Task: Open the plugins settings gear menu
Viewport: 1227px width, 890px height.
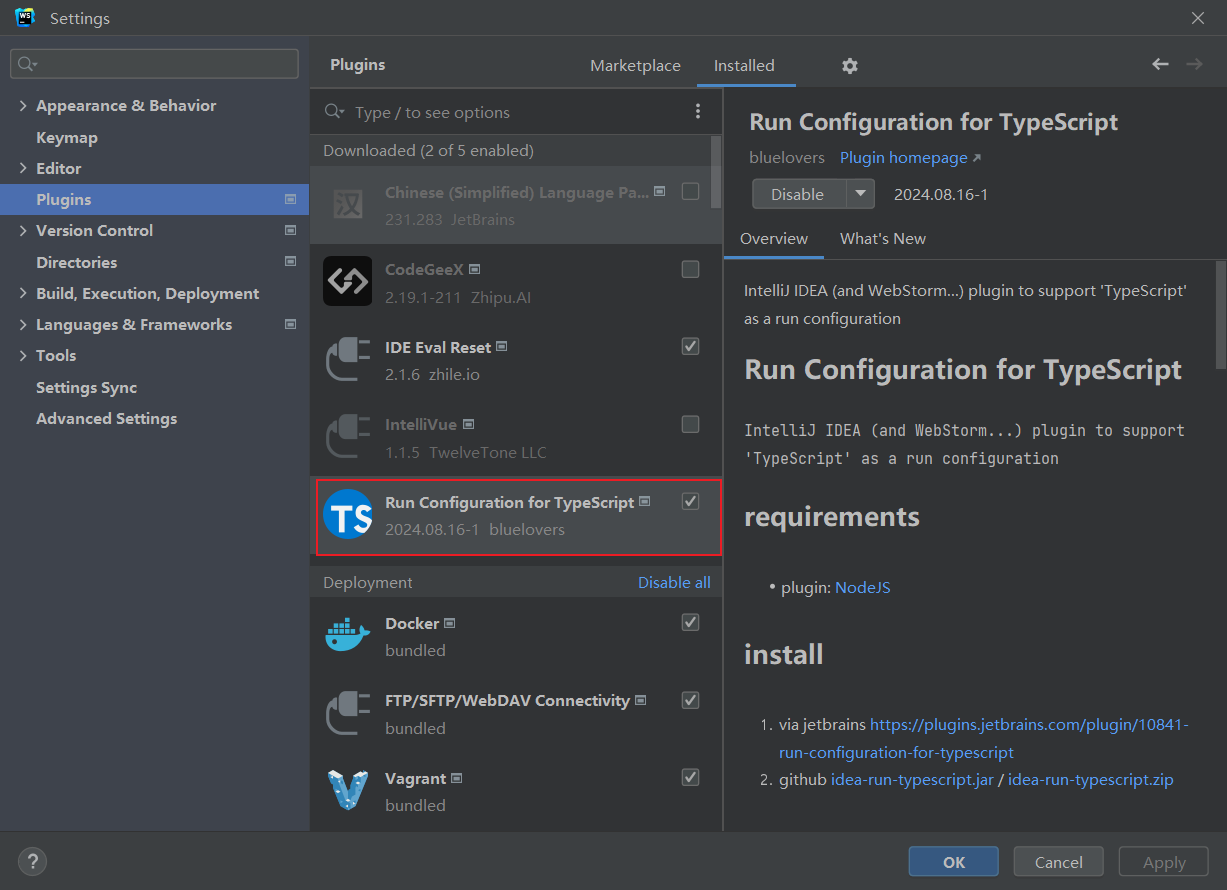Action: 849,65
